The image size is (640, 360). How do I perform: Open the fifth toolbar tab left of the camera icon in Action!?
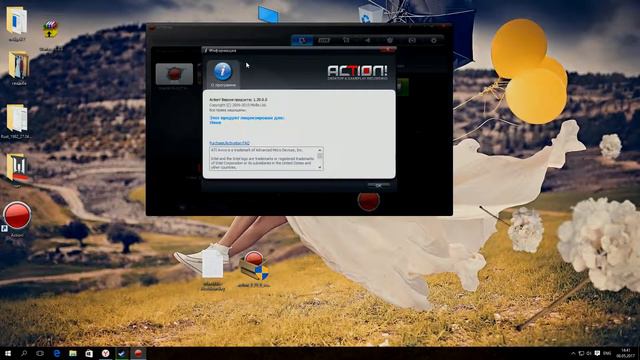coord(390,40)
